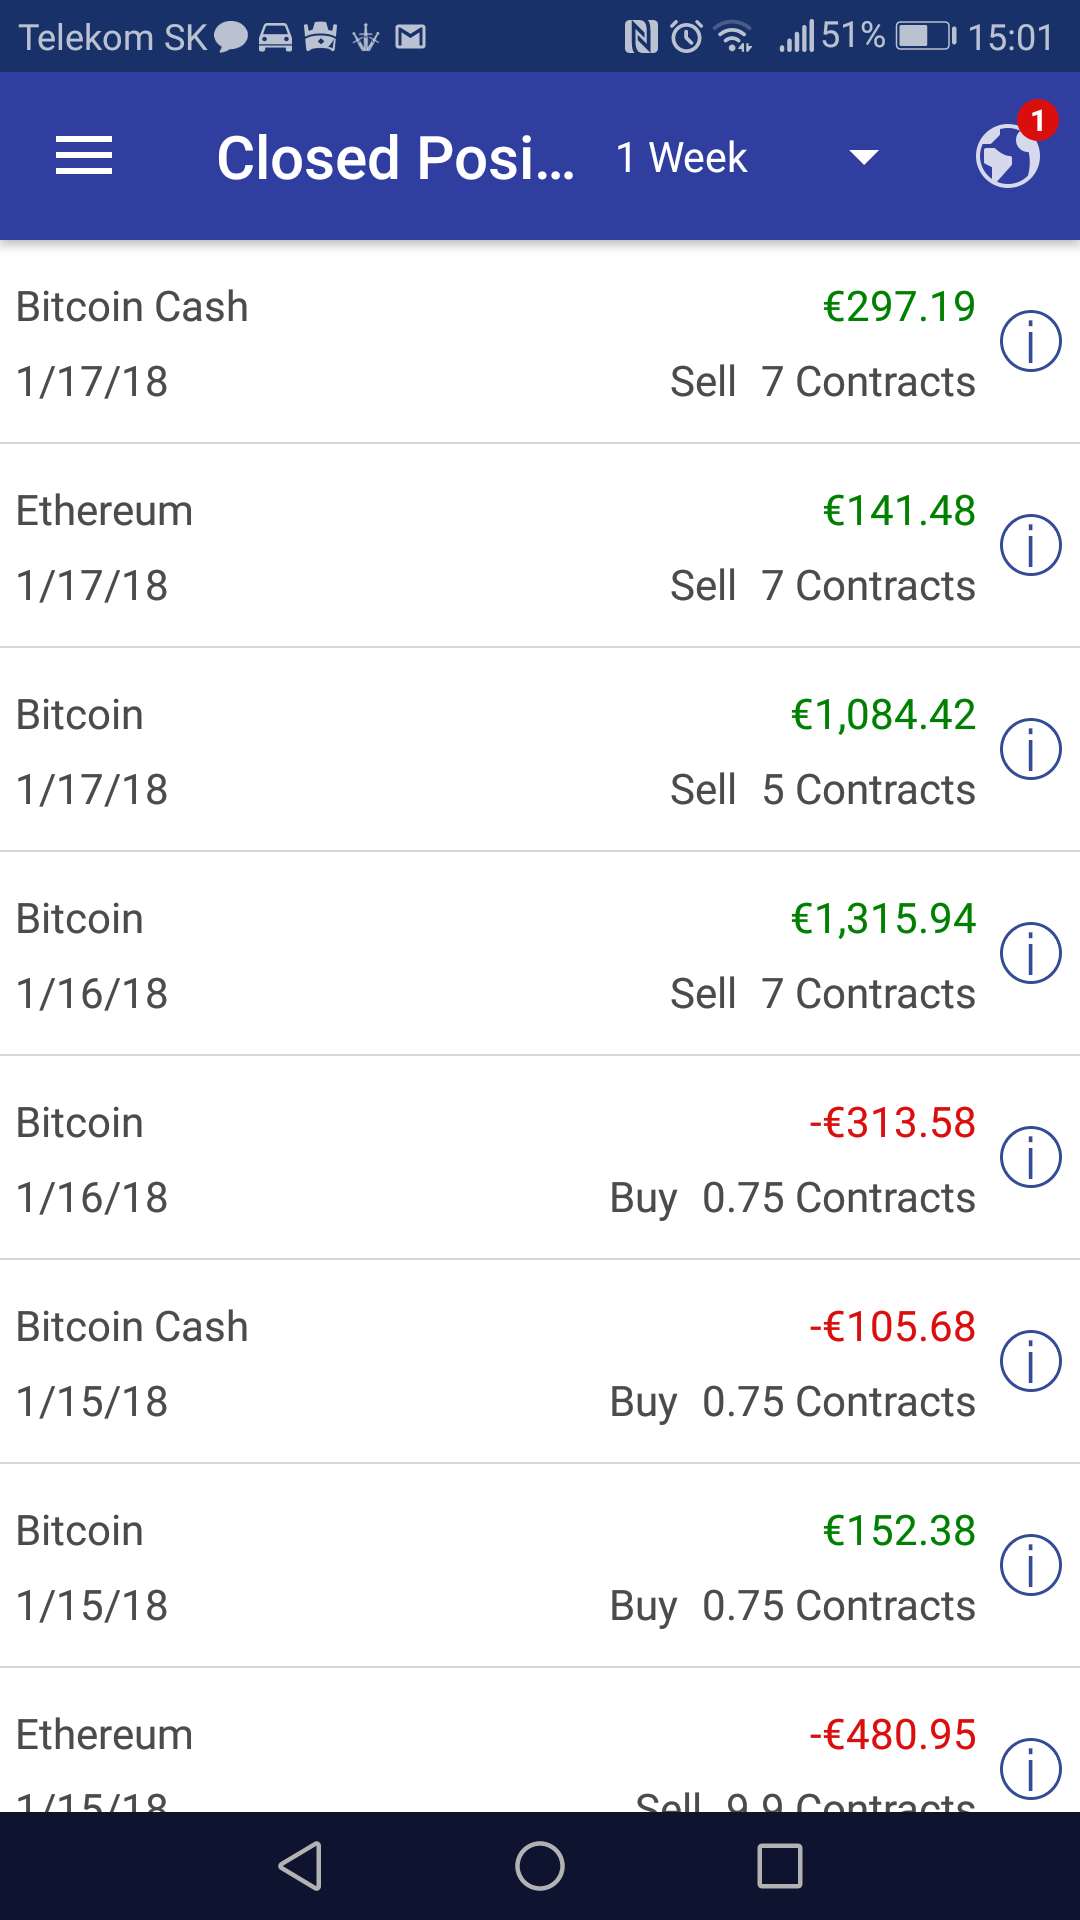This screenshot has height=1920, width=1080.
Task: Show info for Bitcoin Cash €297.19 position
Action: [1030, 341]
